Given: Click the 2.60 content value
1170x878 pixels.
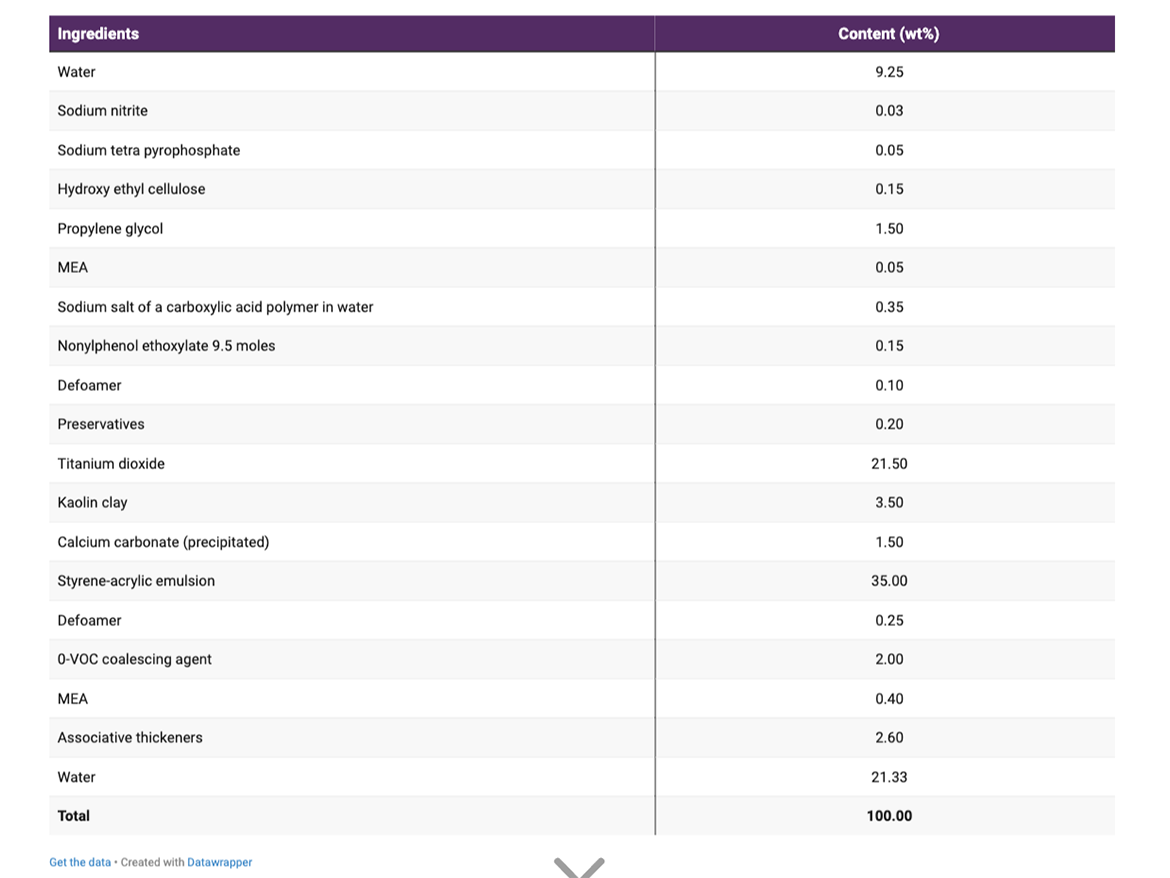Looking at the screenshot, I should click(889, 737).
